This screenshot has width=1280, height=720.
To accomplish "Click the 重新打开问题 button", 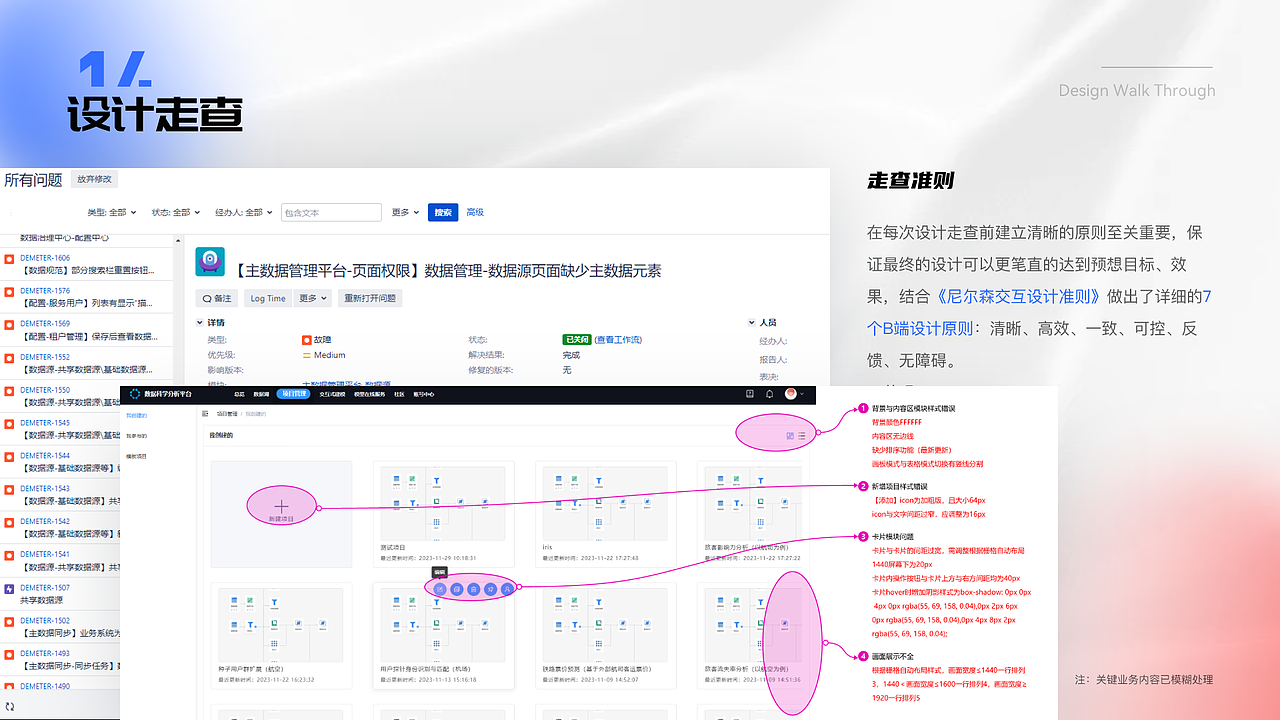I will [x=370, y=298].
